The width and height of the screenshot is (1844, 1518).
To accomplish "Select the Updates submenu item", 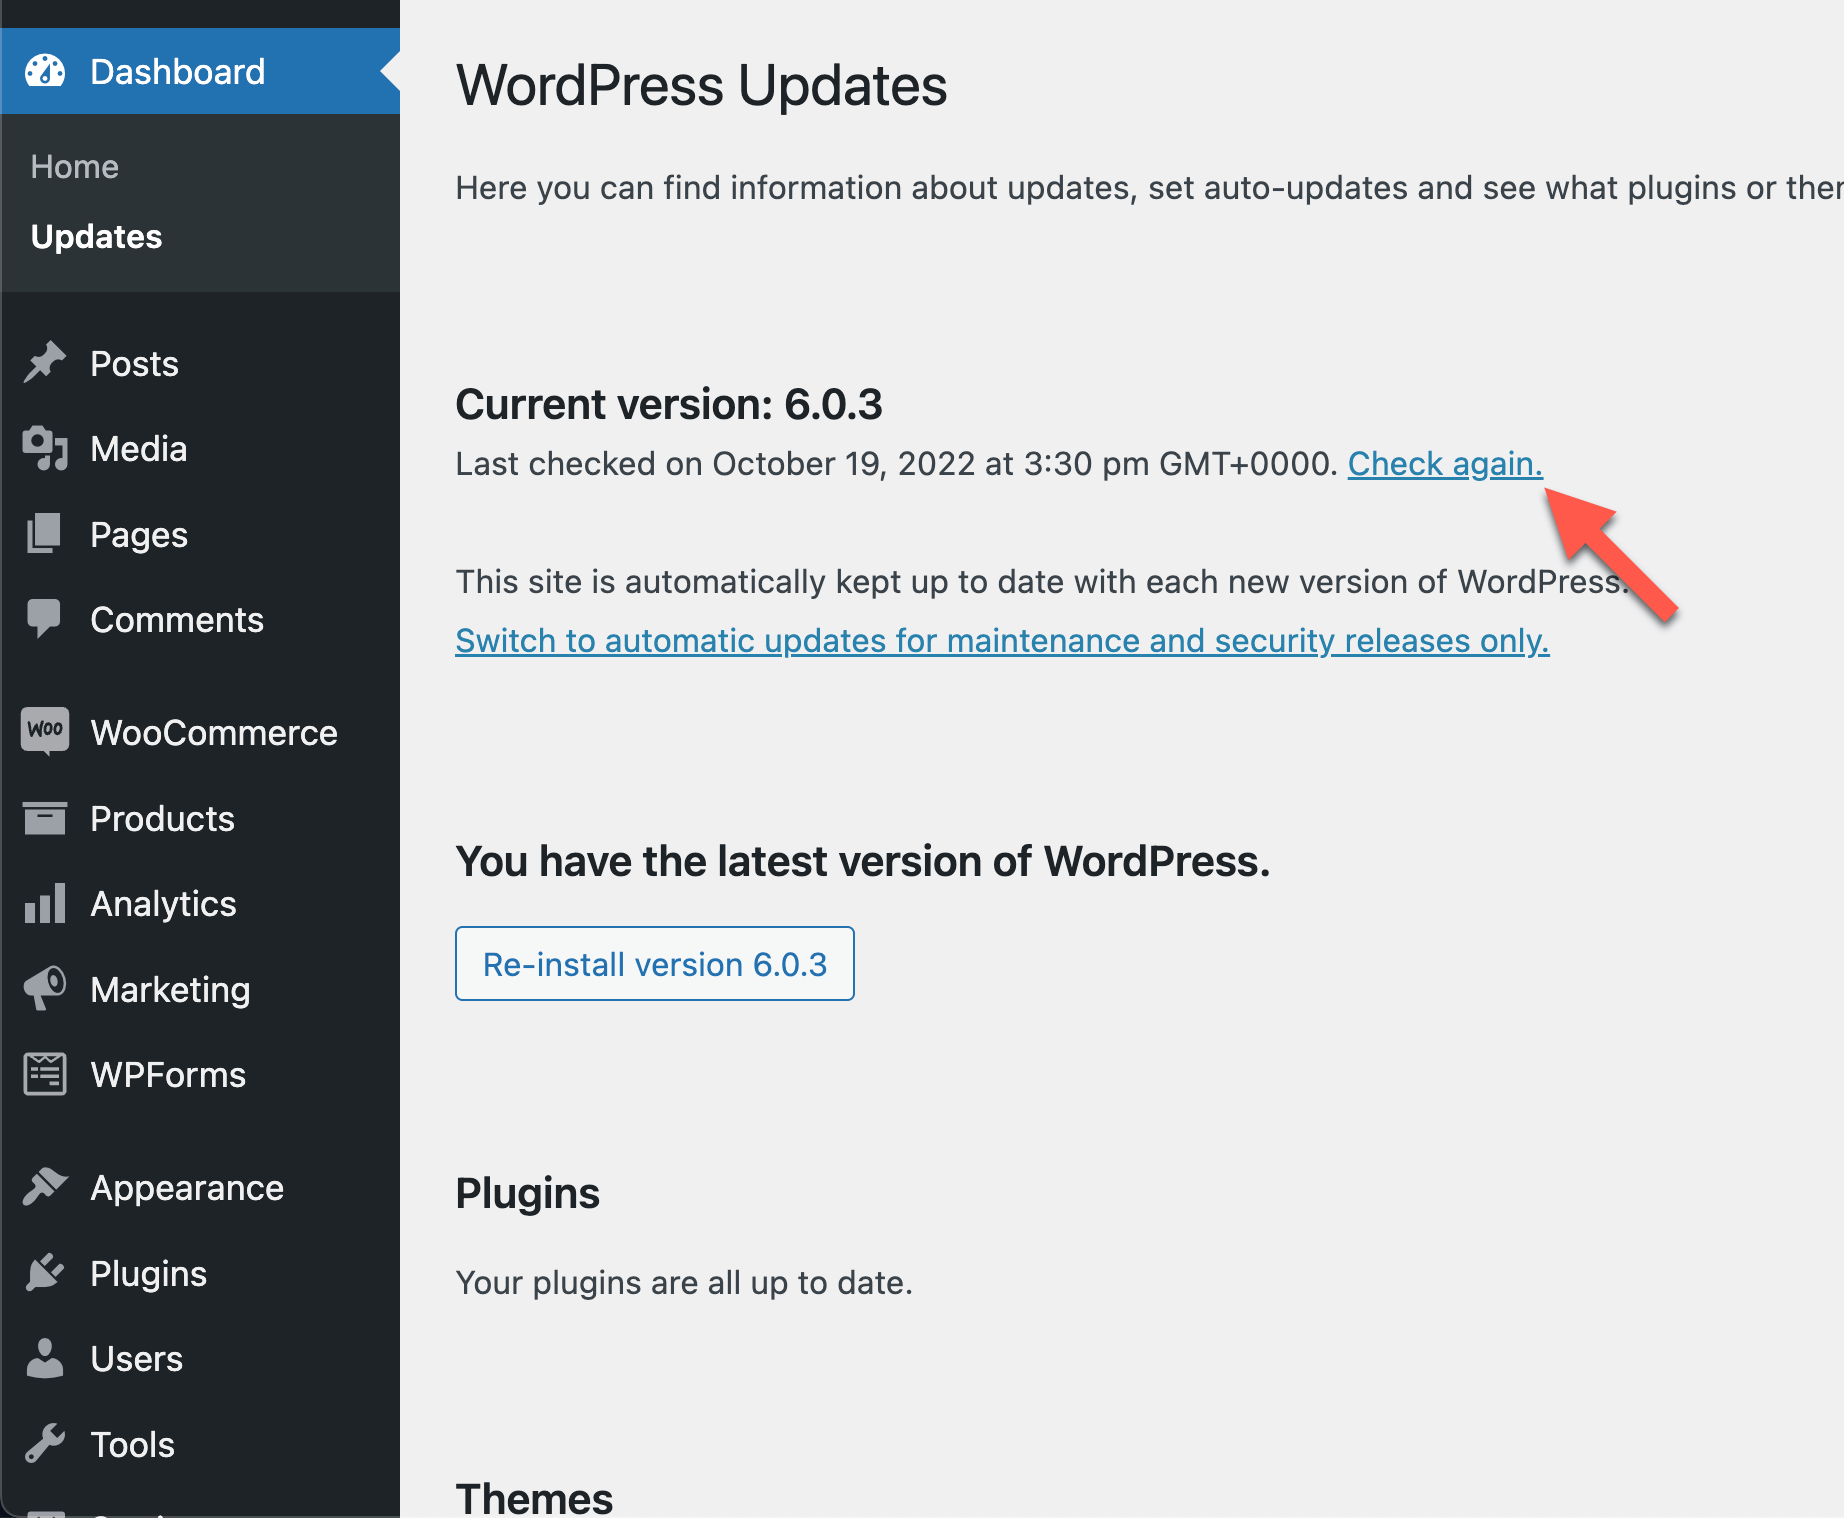I will [x=96, y=236].
